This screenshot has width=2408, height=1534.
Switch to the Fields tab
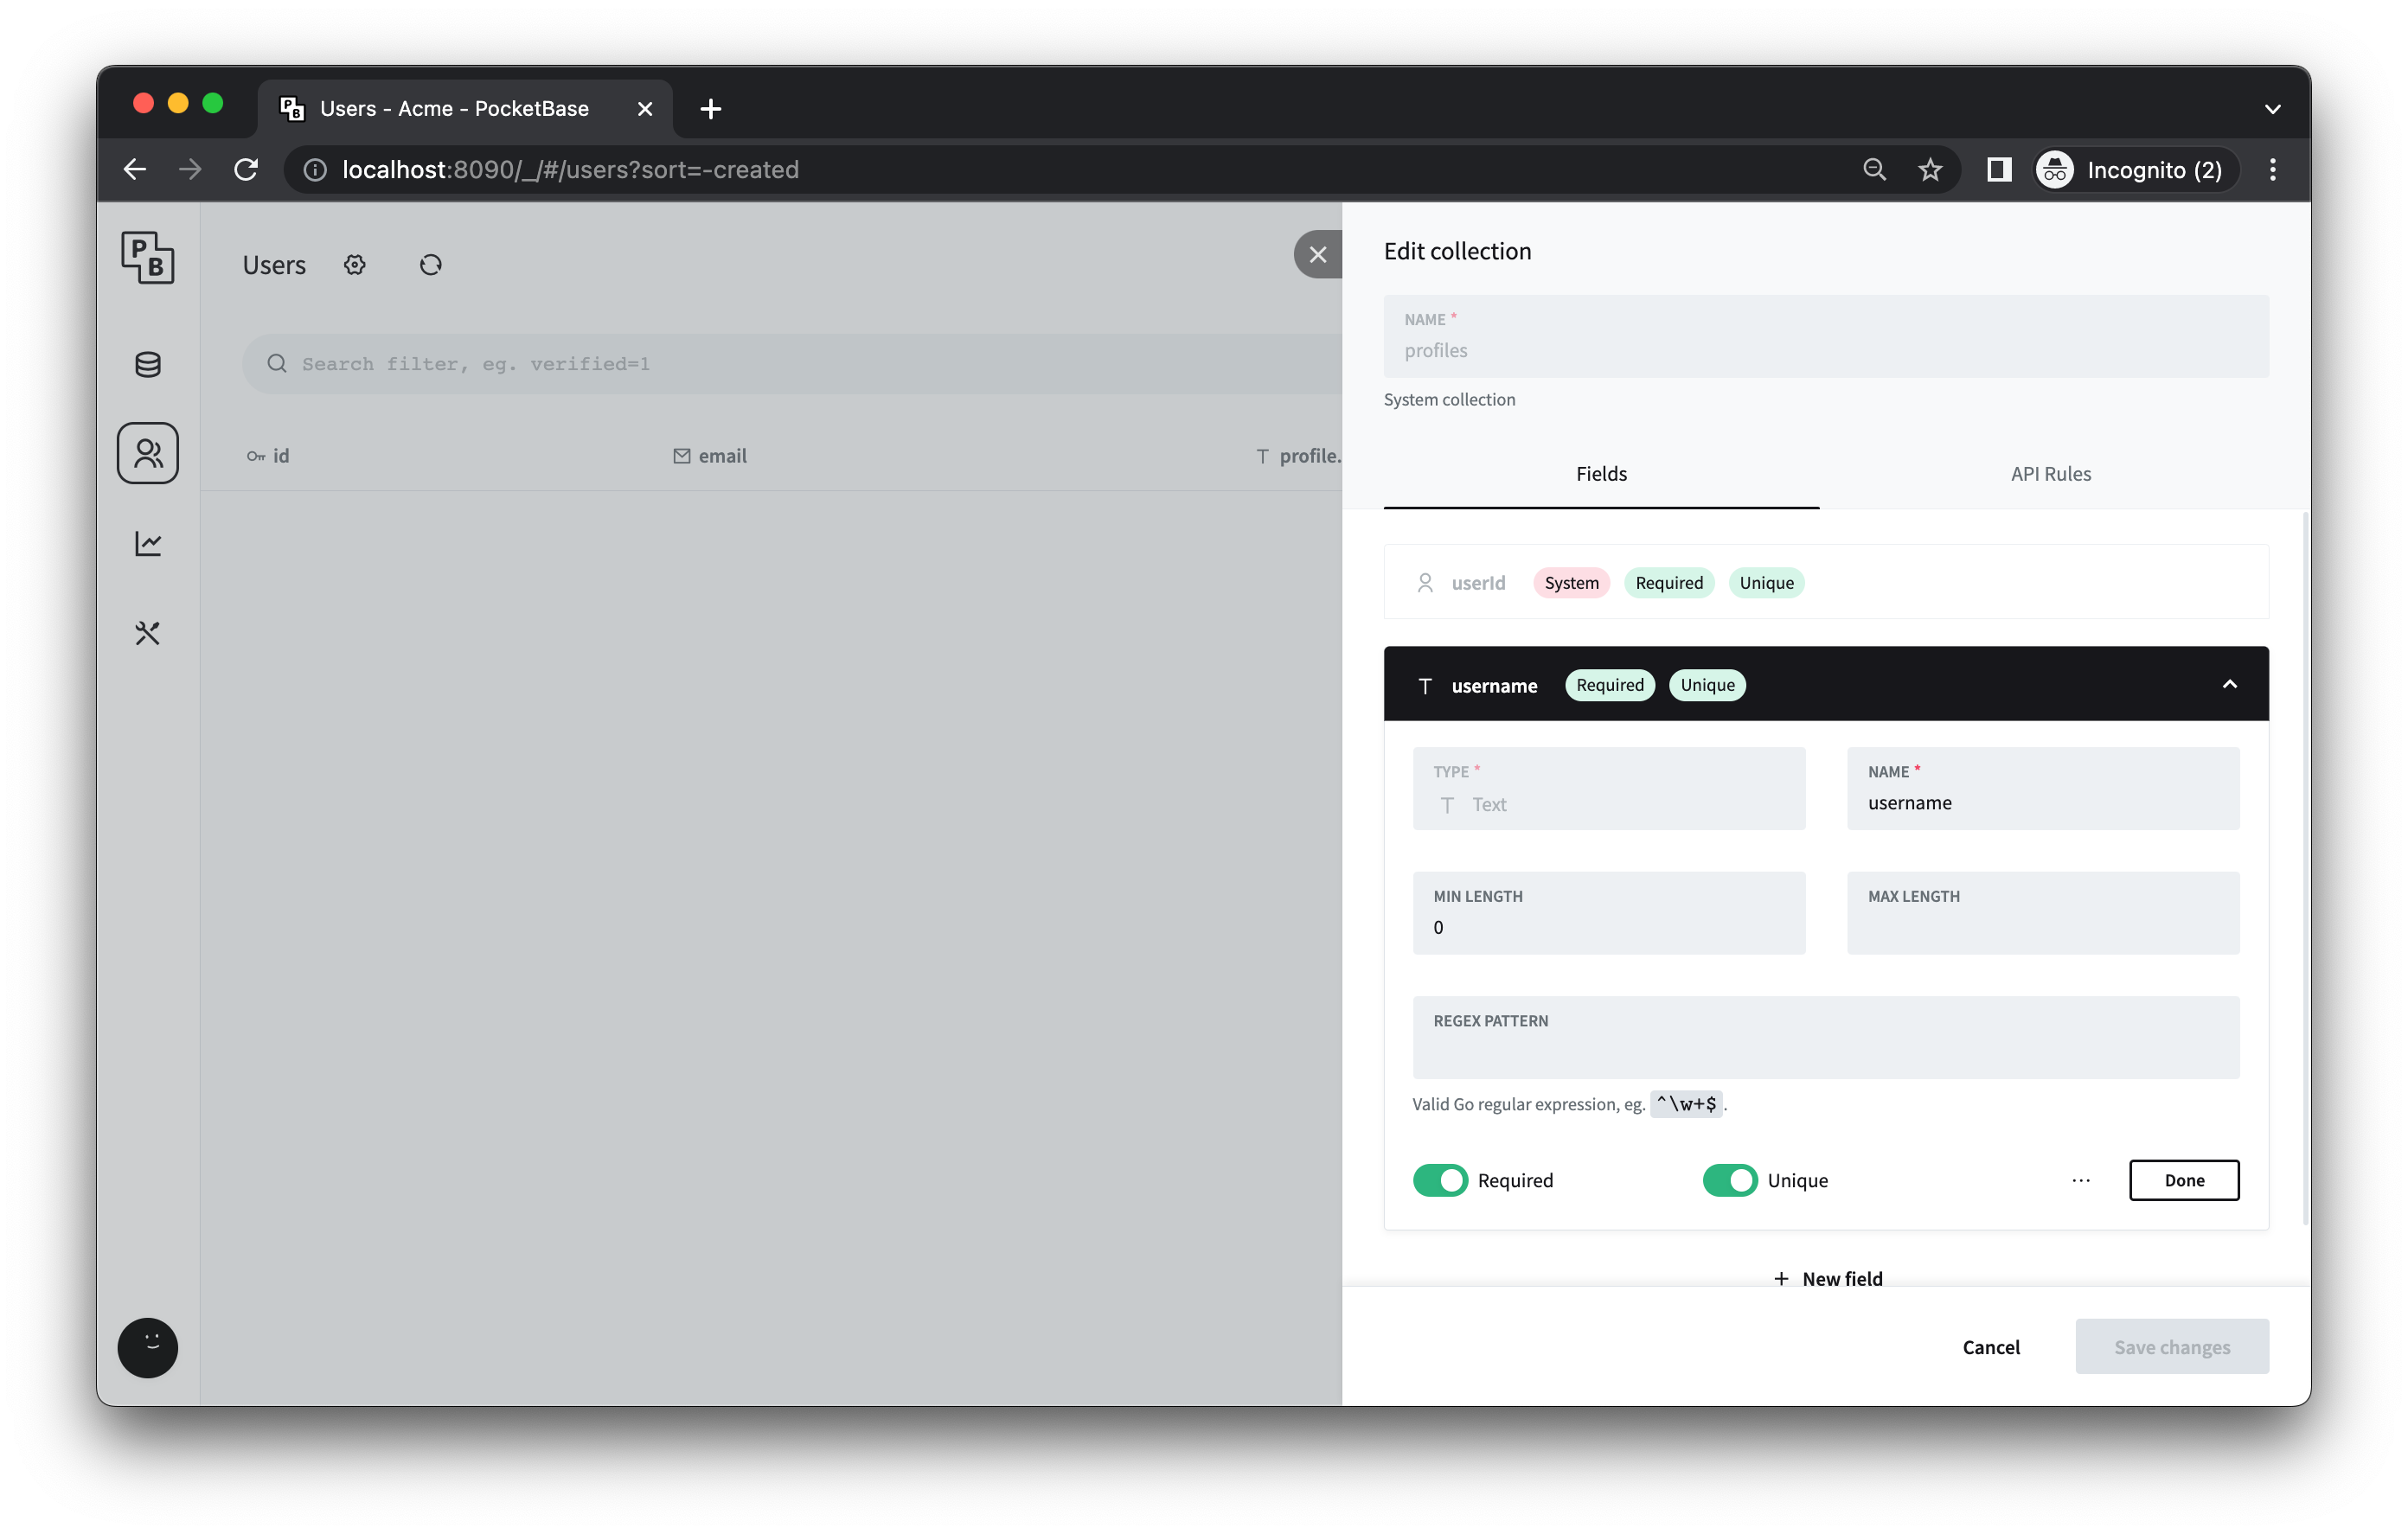[1601, 474]
